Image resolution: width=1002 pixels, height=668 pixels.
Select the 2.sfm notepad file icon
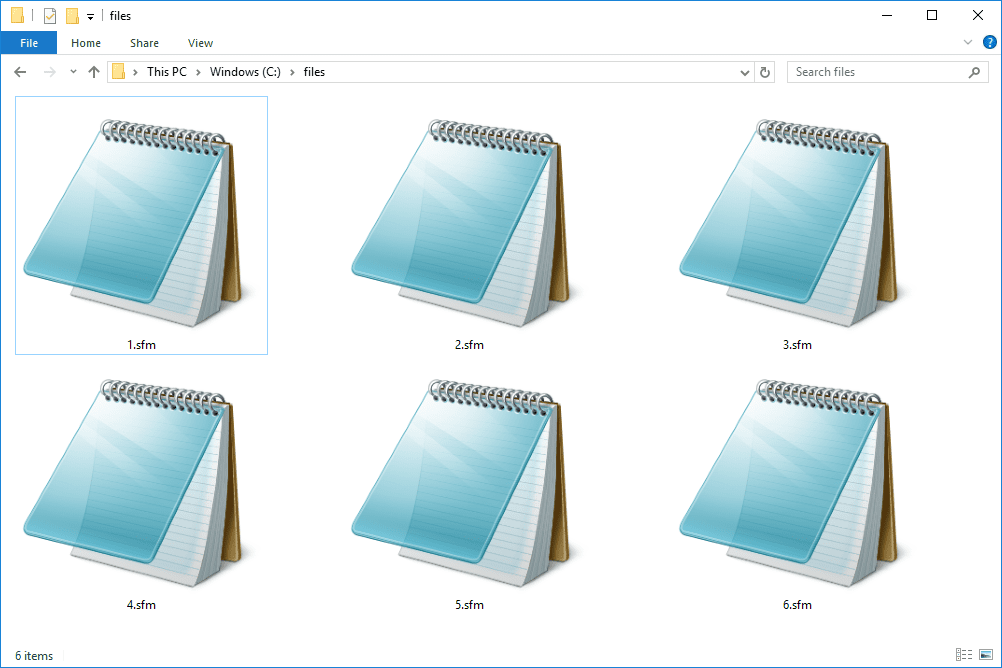click(462, 222)
